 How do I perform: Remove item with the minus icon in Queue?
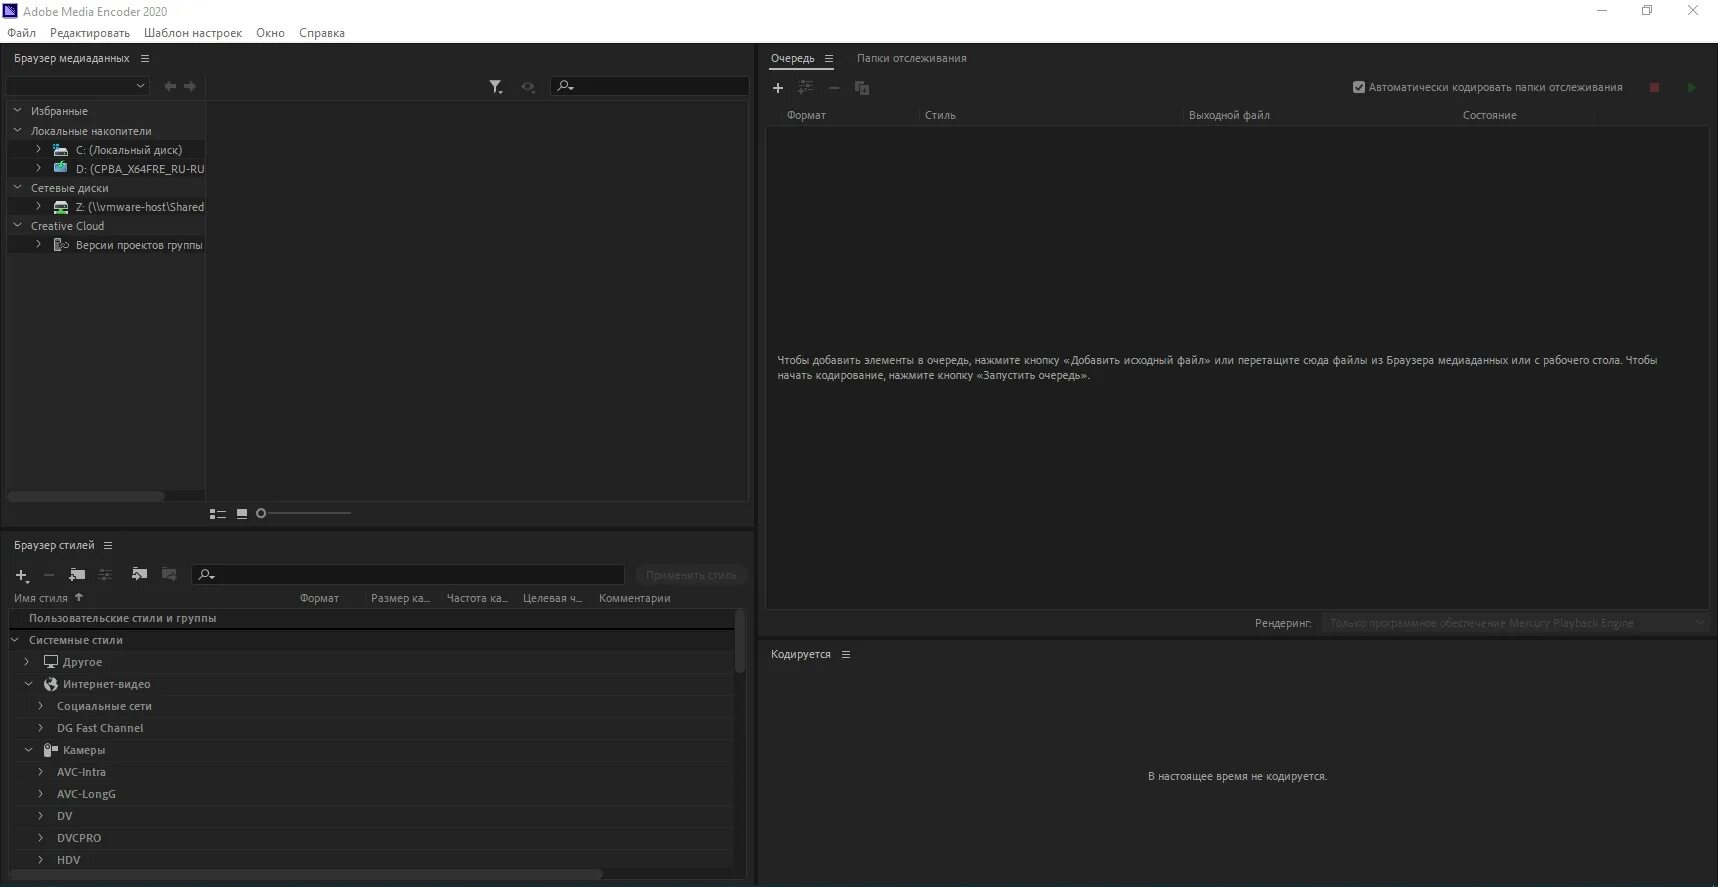tap(834, 88)
